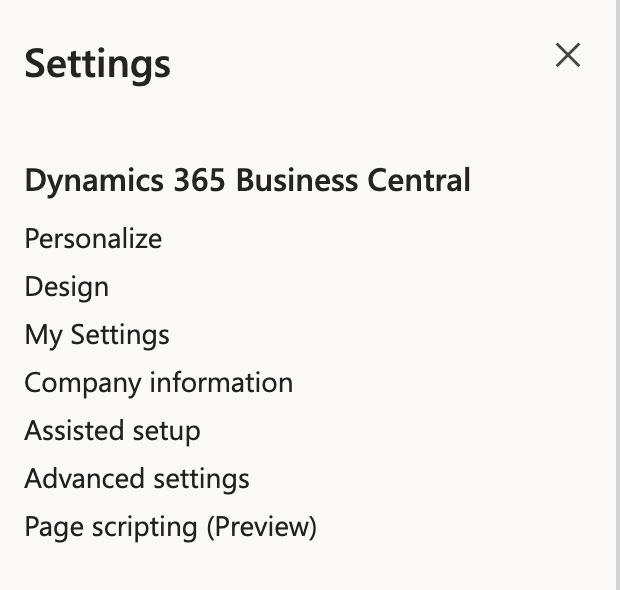Select Design from the settings list
Screen dimensions: 620x590
click(x=66, y=287)
